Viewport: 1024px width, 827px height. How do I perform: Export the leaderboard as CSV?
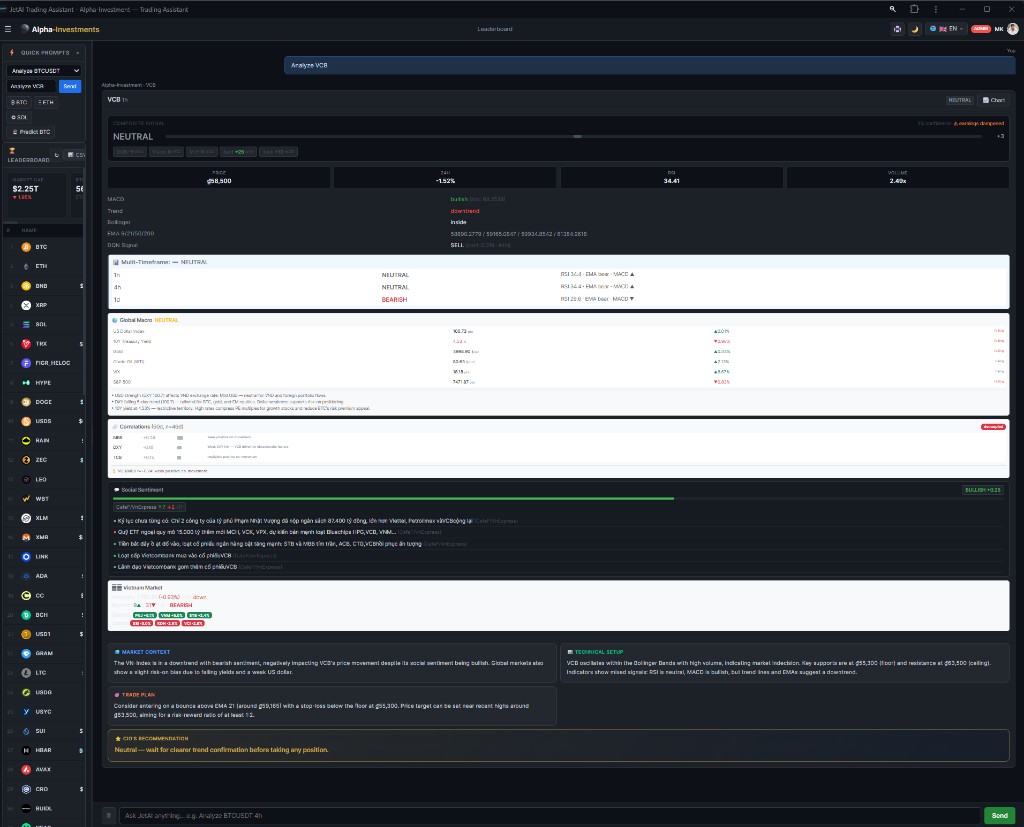(x=76, y=155)
